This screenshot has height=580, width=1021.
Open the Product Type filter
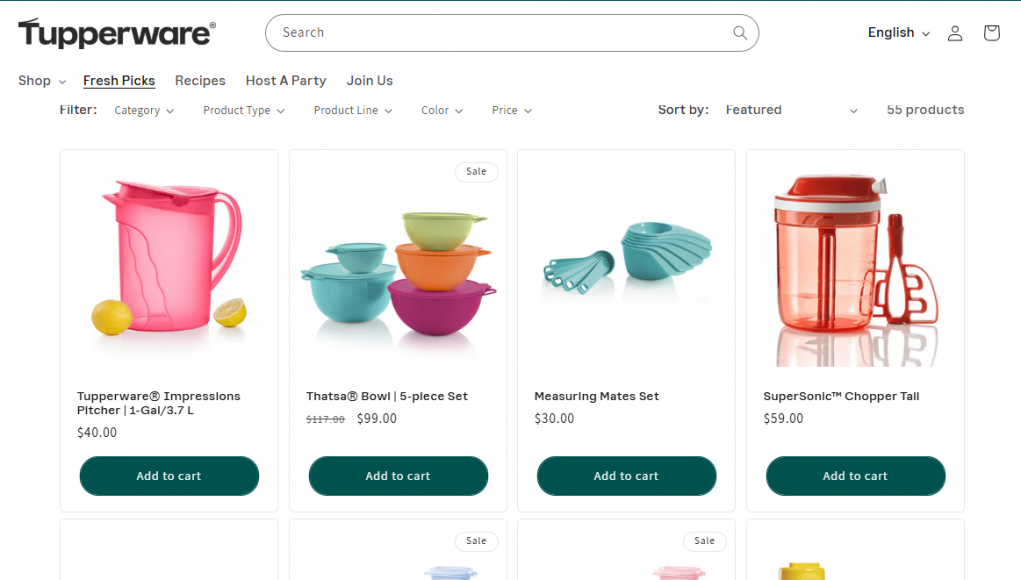(243, 111)
